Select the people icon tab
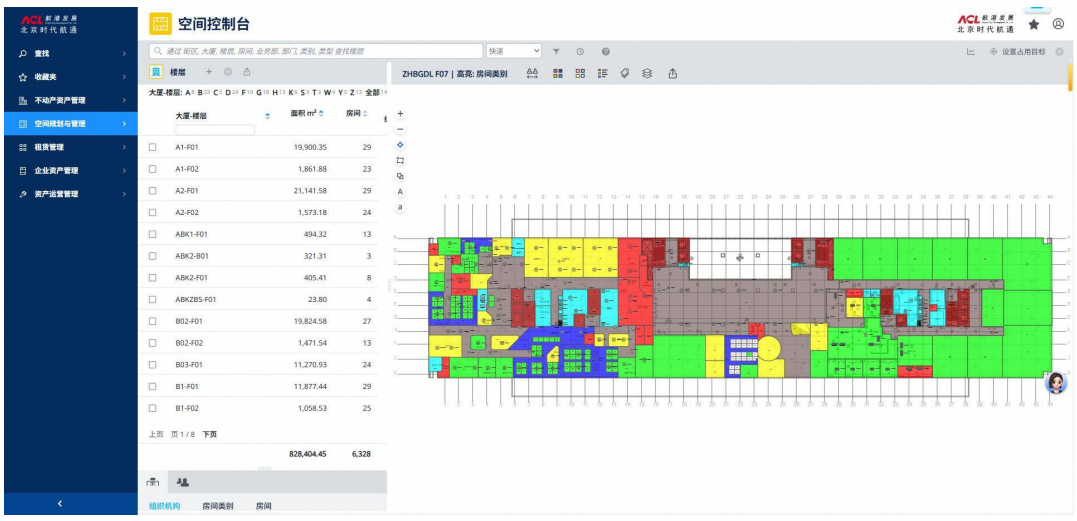The height and width of the screenshot is (521, 1077). point(183,482)
